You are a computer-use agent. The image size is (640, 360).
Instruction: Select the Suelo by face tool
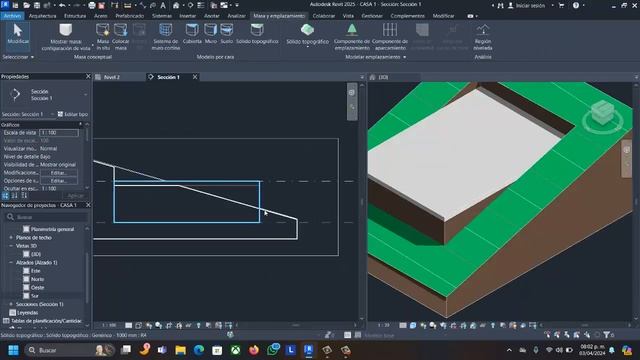click(227, 33)
